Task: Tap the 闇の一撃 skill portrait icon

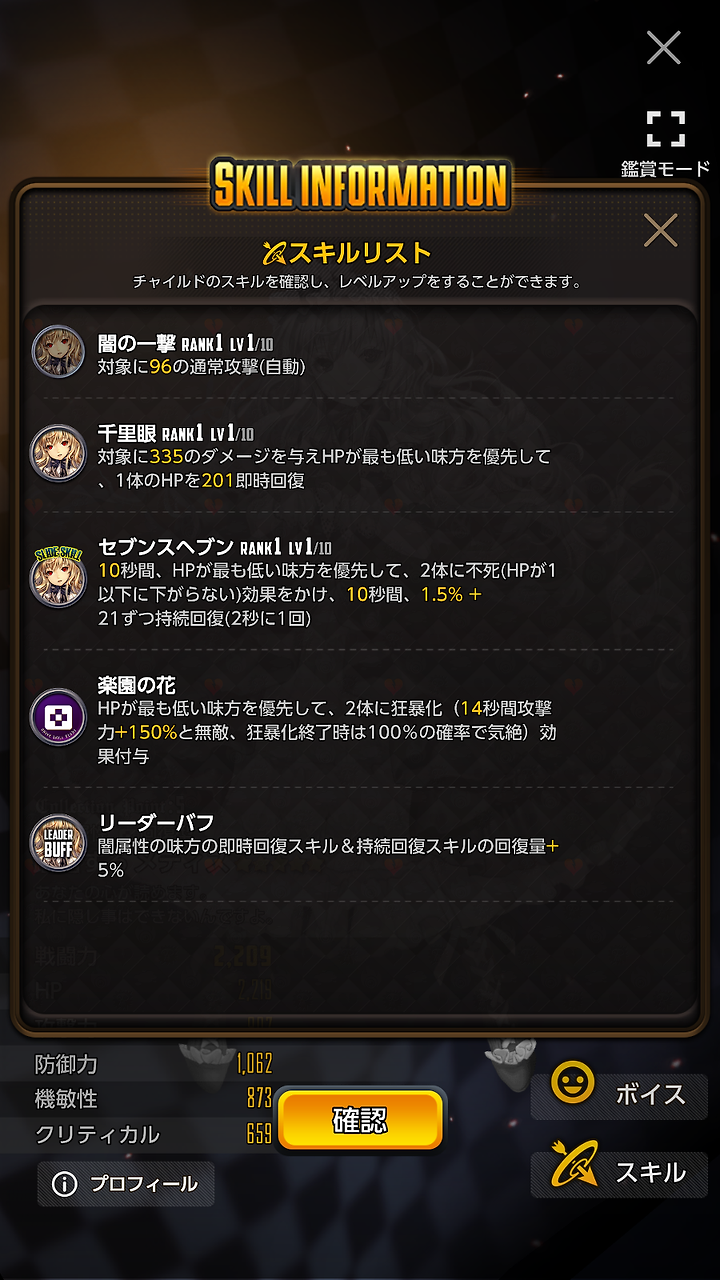Action: pos(57,351)
